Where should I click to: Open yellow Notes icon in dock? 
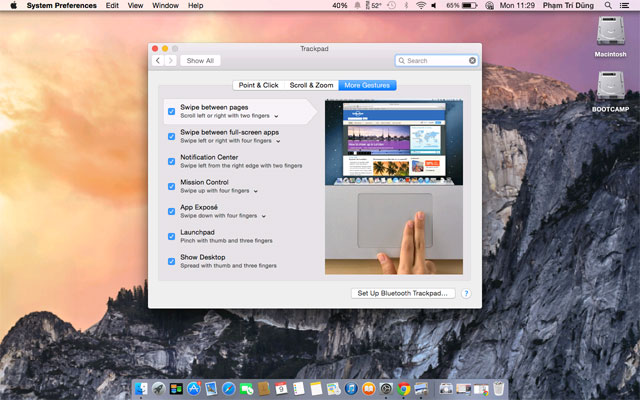[316, 389]
